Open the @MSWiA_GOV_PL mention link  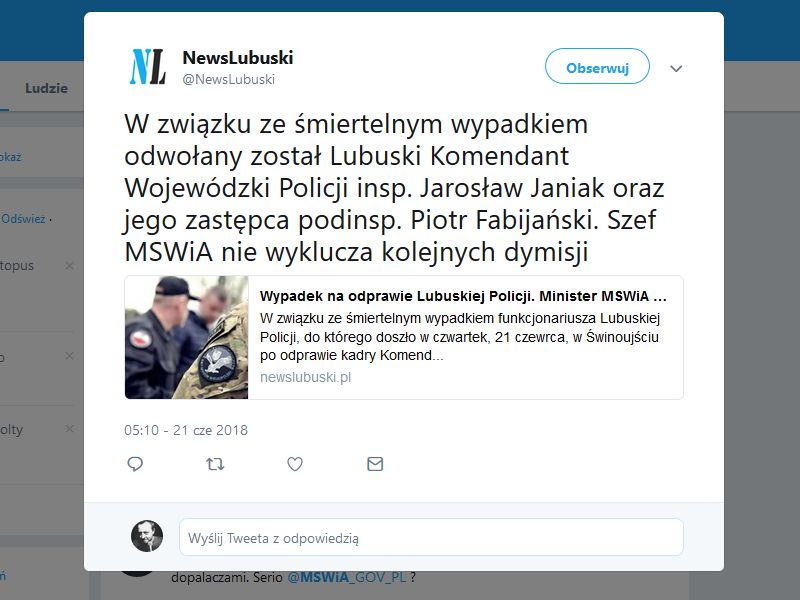[x=347, y=578]
